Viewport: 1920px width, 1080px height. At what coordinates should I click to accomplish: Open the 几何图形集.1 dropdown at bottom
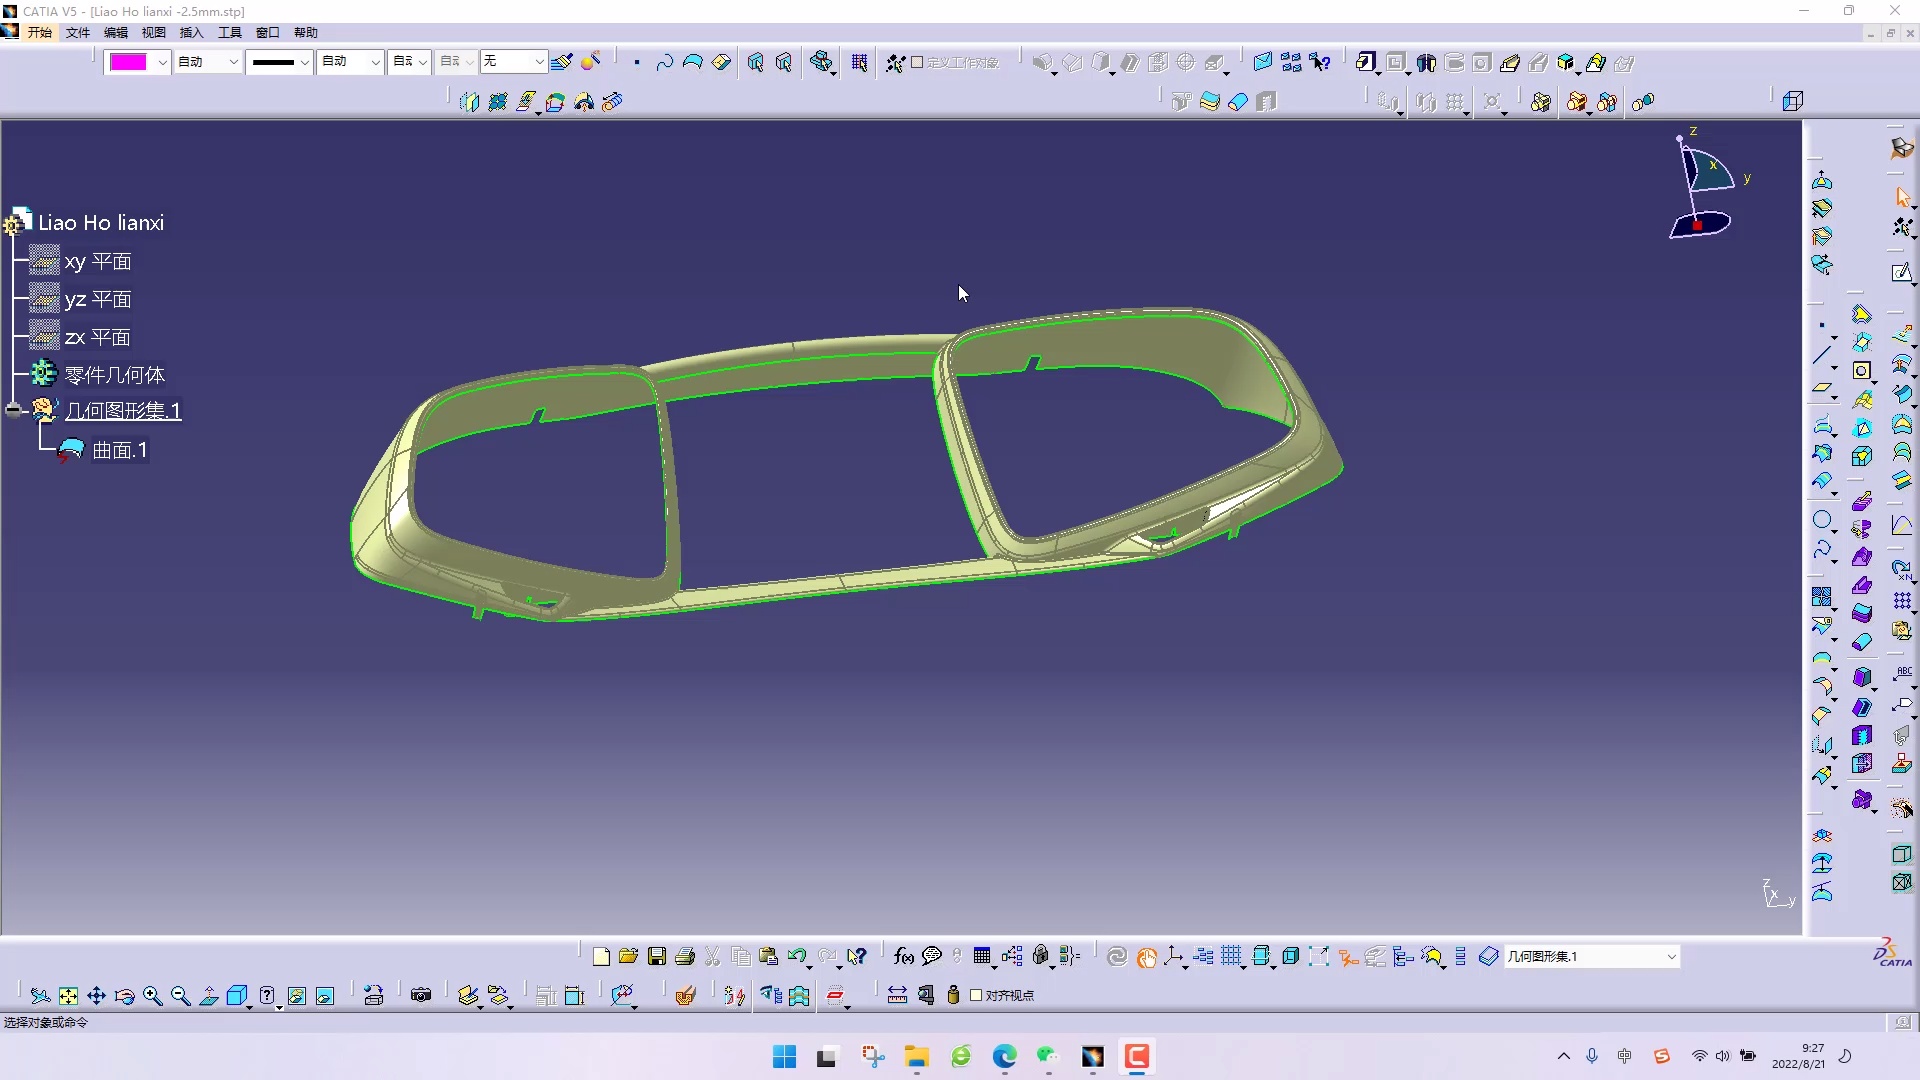1670,957
